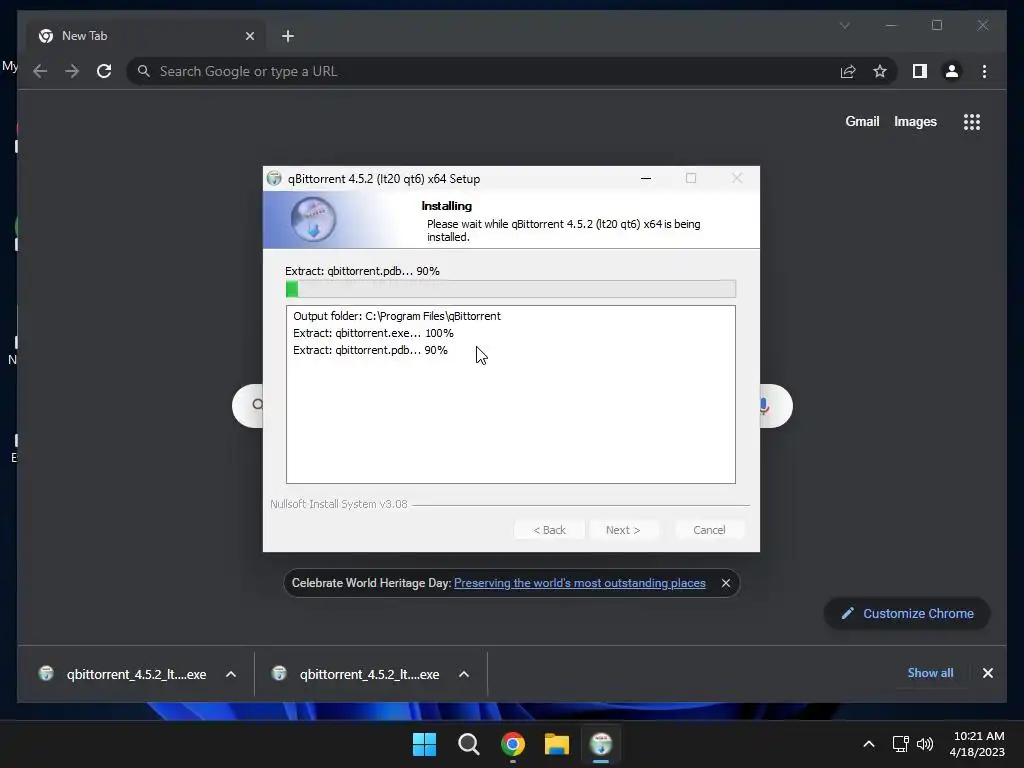This screenshot has height=768, width=1024.
Task: Click Chrome back arrow
Action: click(x=40, y=71)
